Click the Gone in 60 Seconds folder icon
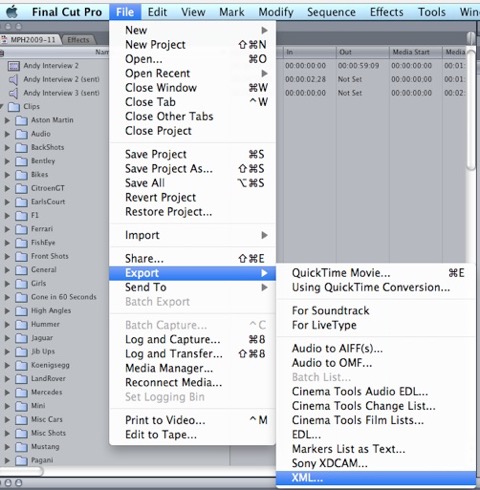 (21, 297)
